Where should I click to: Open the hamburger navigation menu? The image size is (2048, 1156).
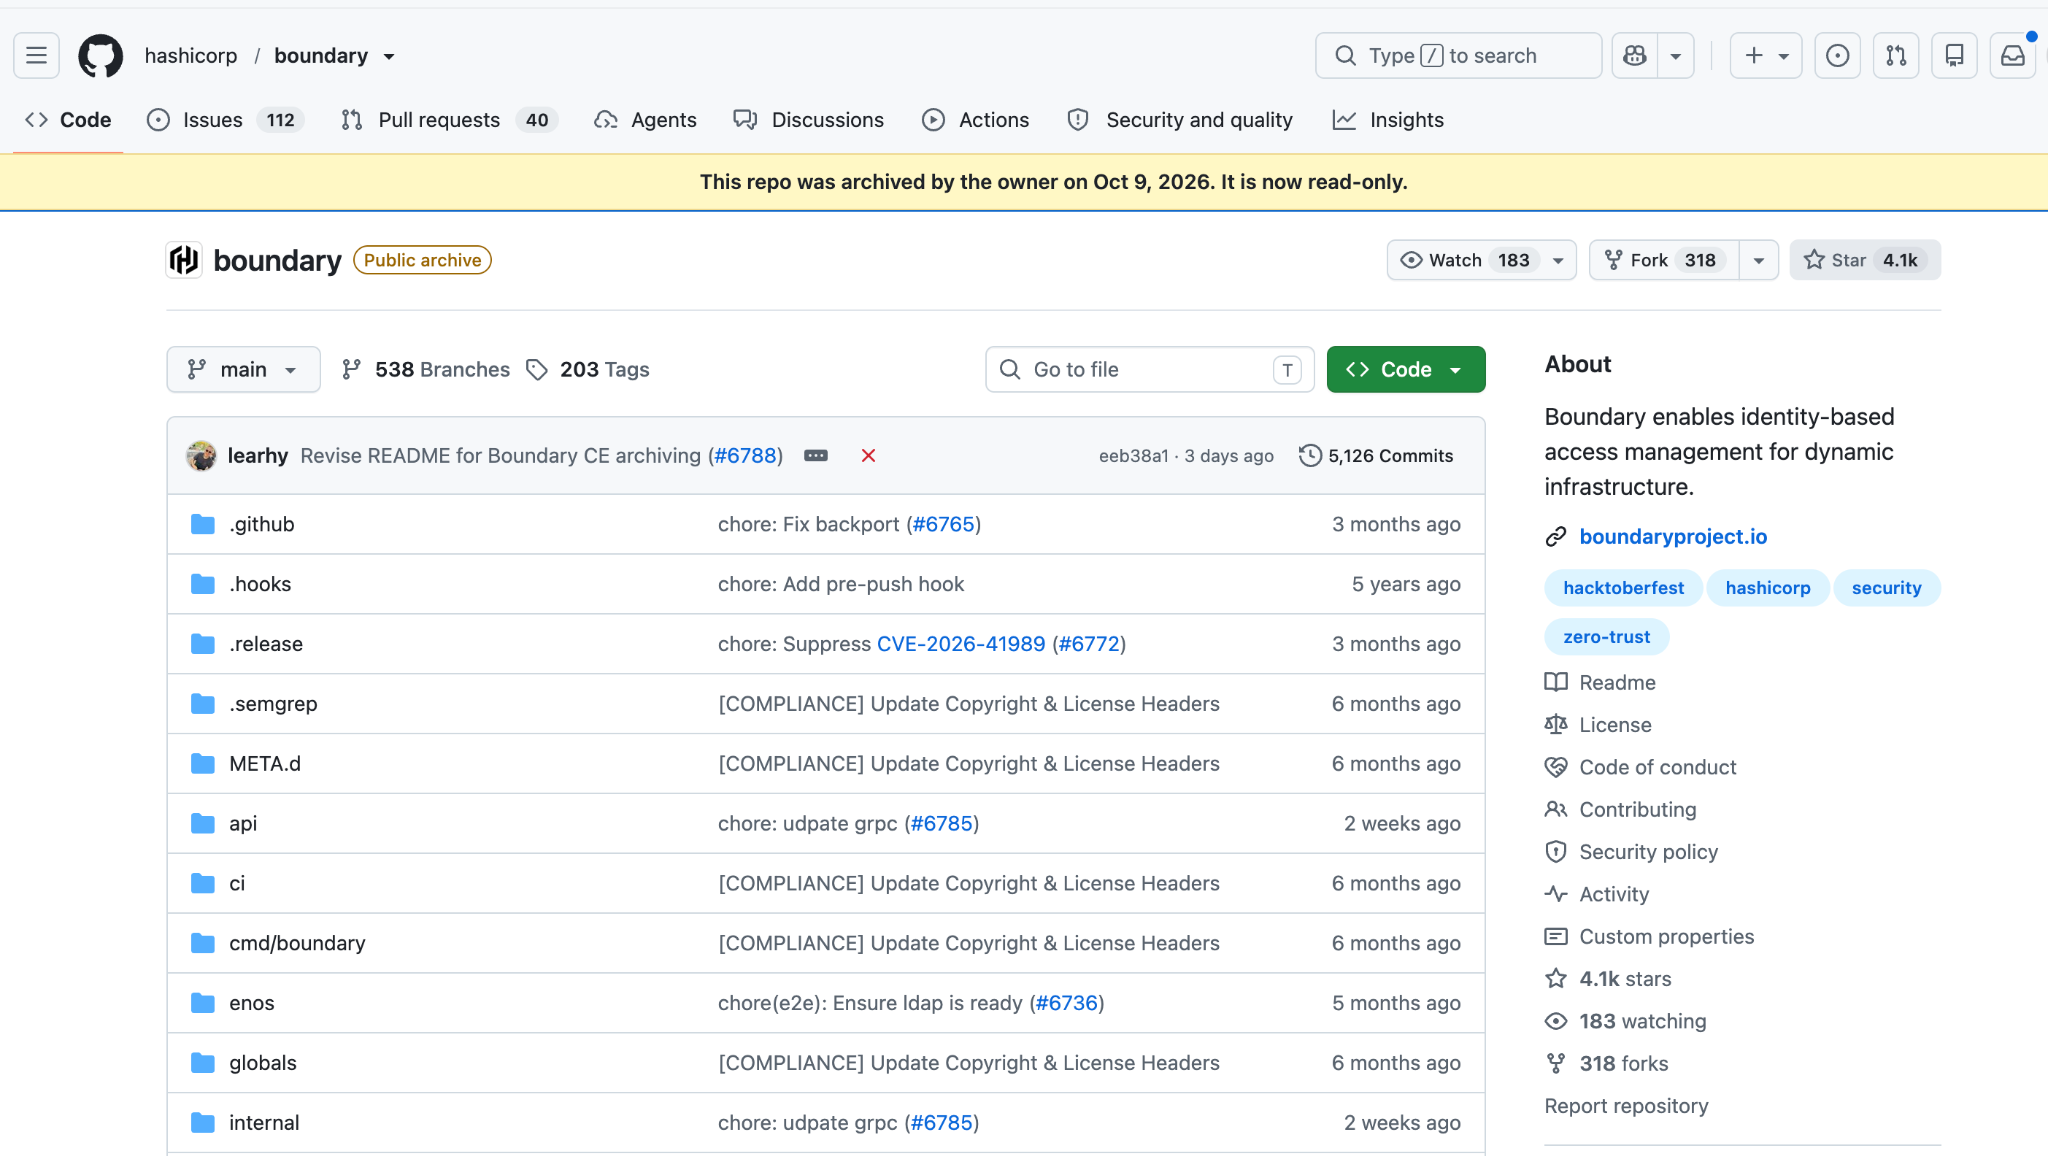36,55
